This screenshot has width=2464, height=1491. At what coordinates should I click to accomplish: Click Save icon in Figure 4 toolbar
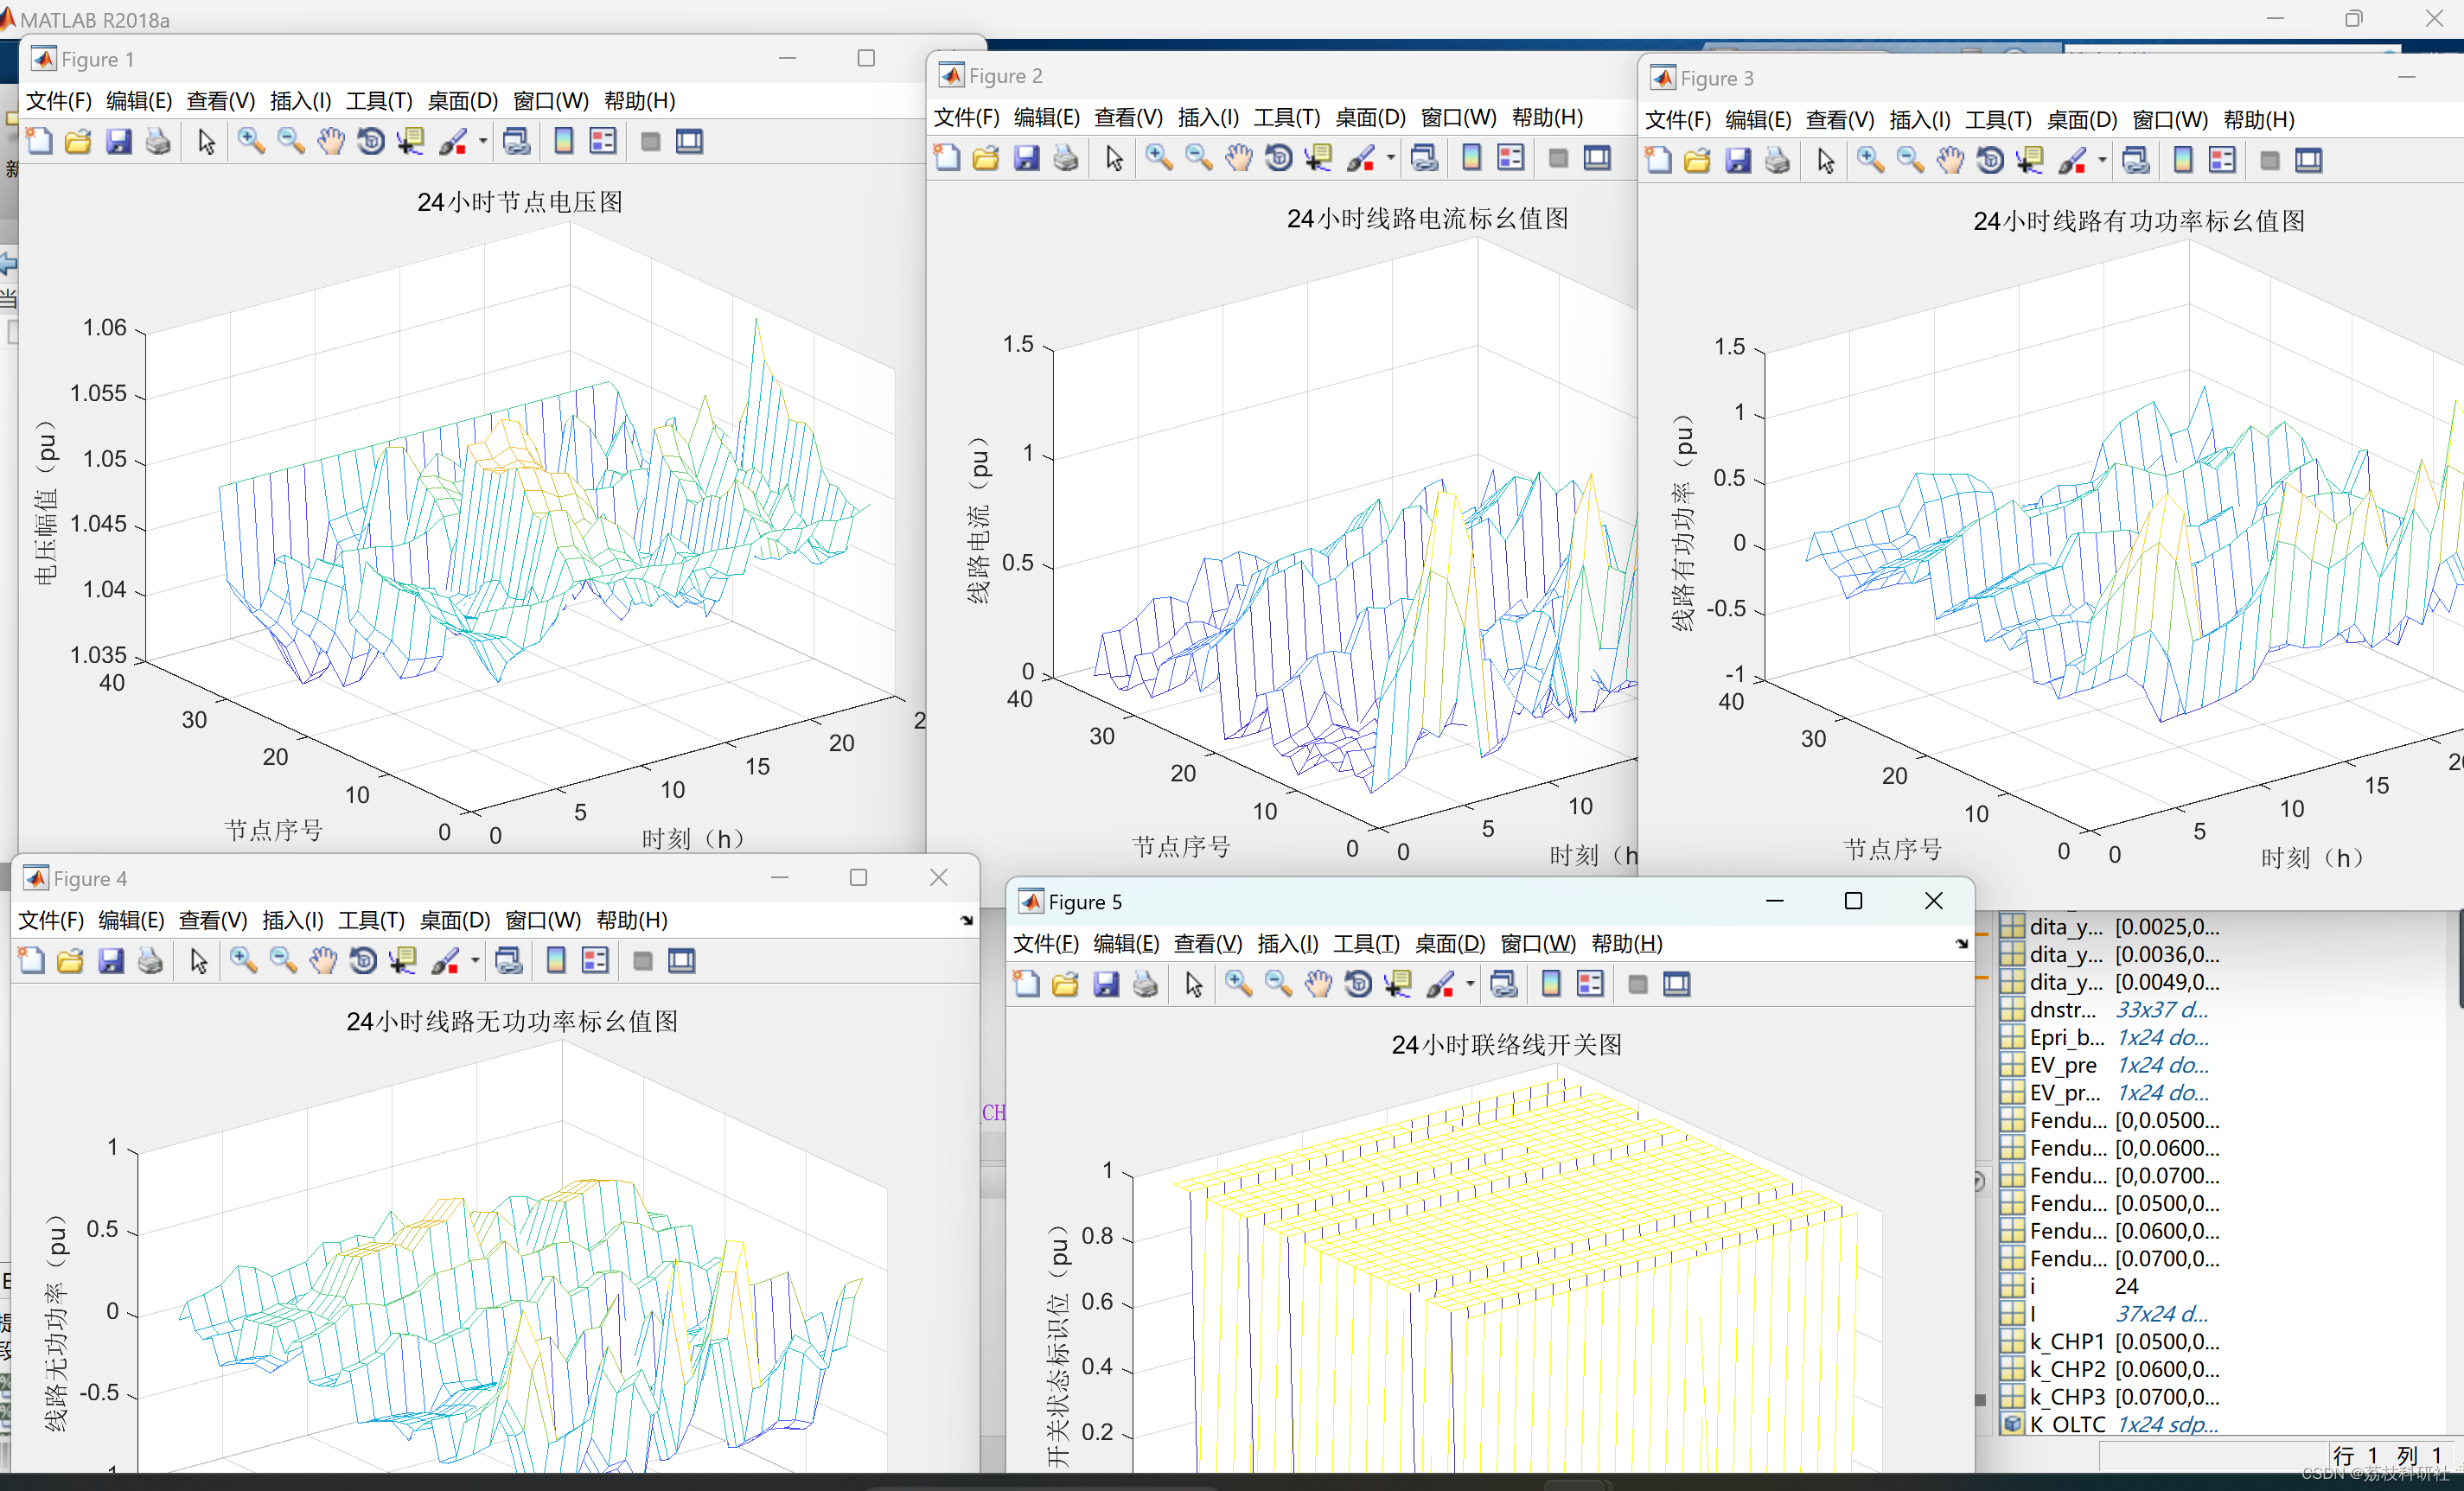point(111,961)
